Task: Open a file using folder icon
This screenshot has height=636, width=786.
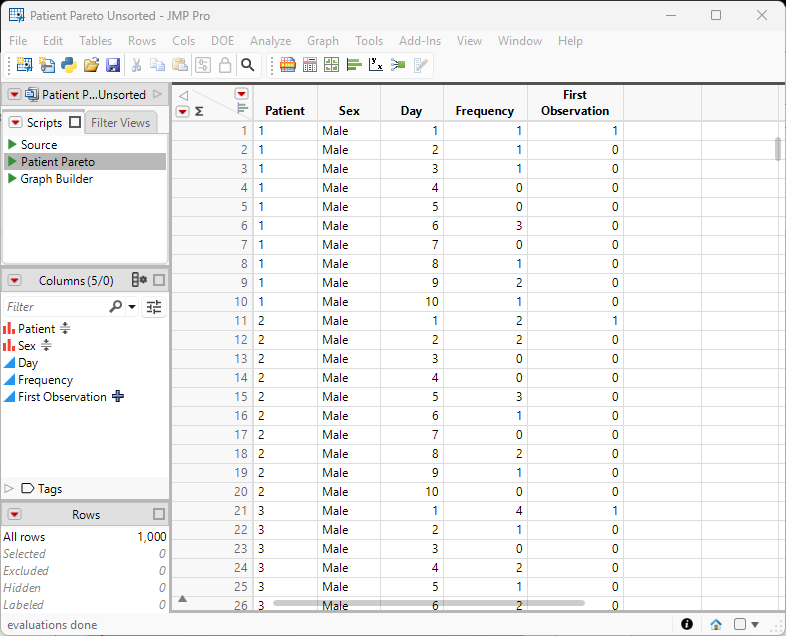Action: 91,65
